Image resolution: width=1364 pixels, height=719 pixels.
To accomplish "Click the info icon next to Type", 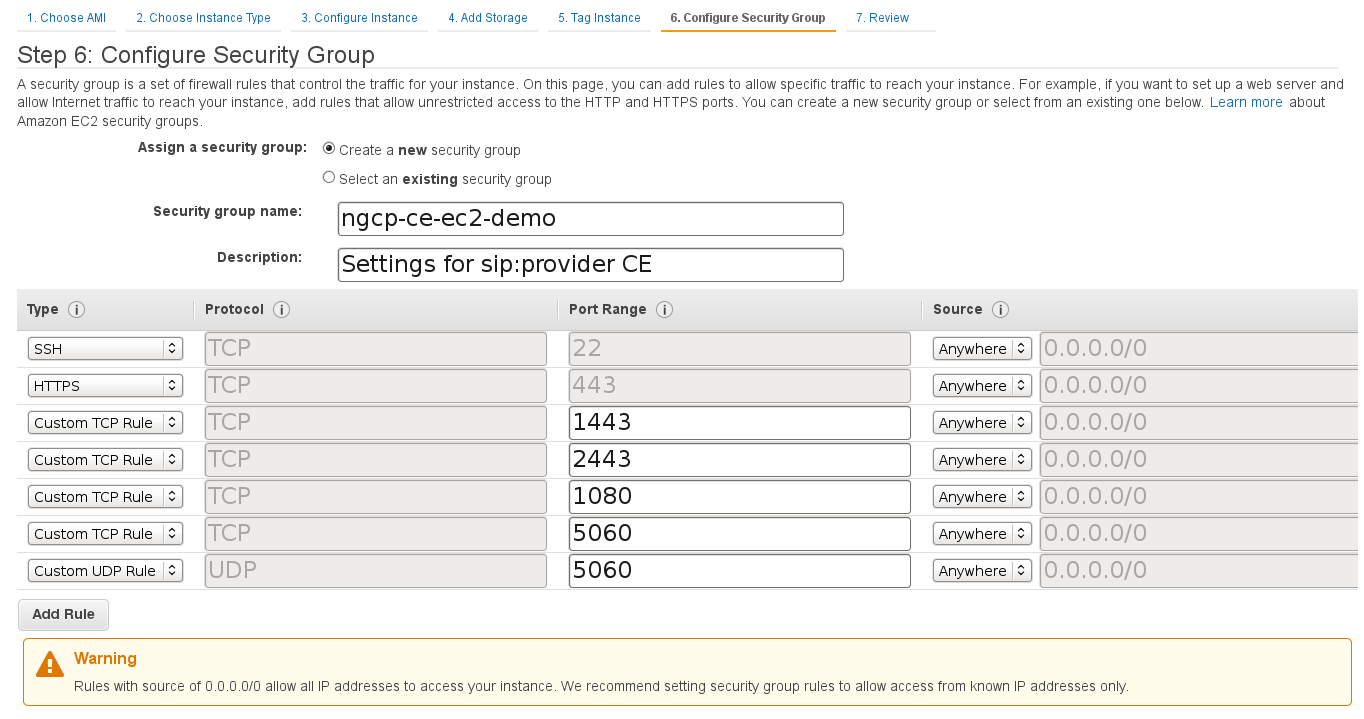I will pyautogui.click(x=77, y=310).
